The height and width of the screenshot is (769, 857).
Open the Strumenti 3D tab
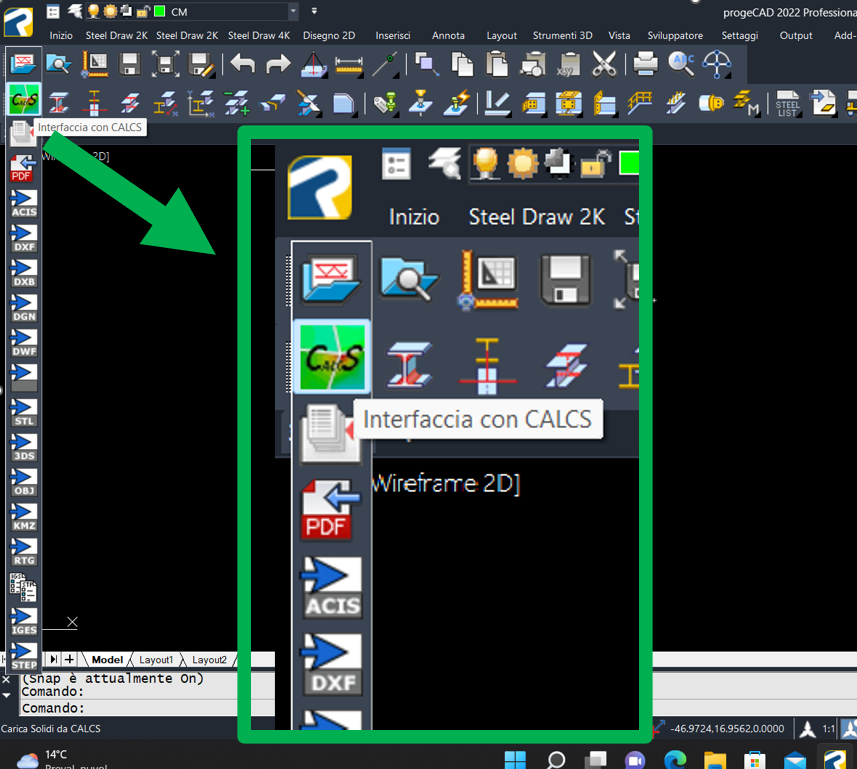562,36
